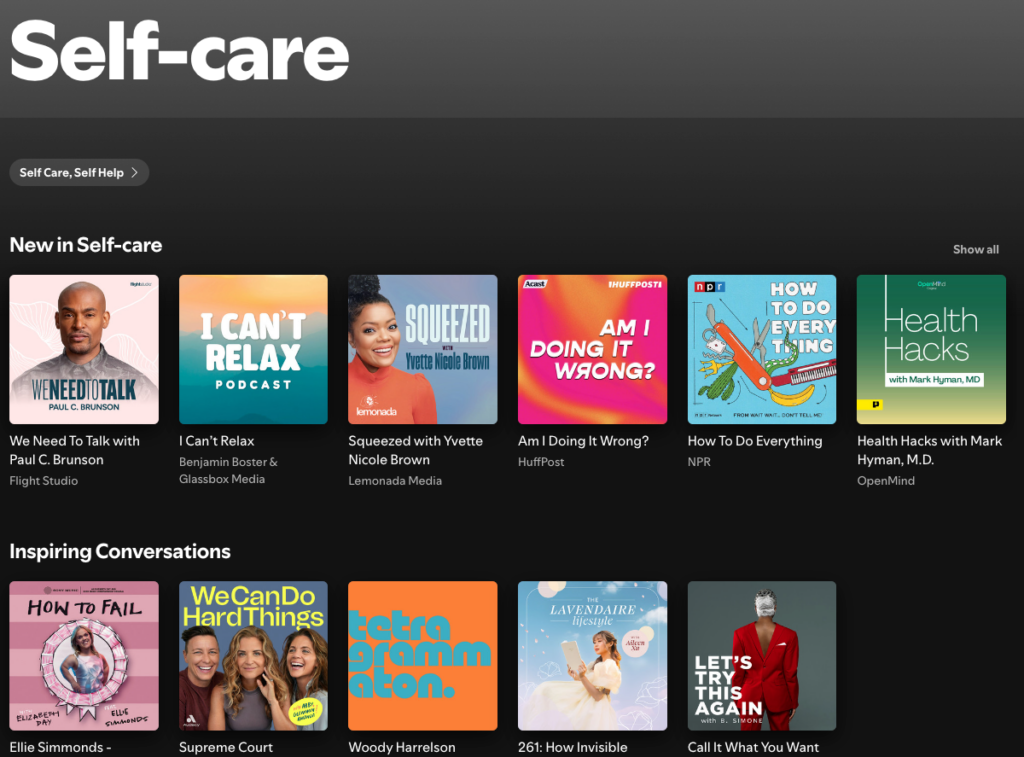The height and width of the screenshot is (757, 1024).
Task: Click the Inspiring Conversations section heading
Action: pyautogui.click(x=120, y=551)
